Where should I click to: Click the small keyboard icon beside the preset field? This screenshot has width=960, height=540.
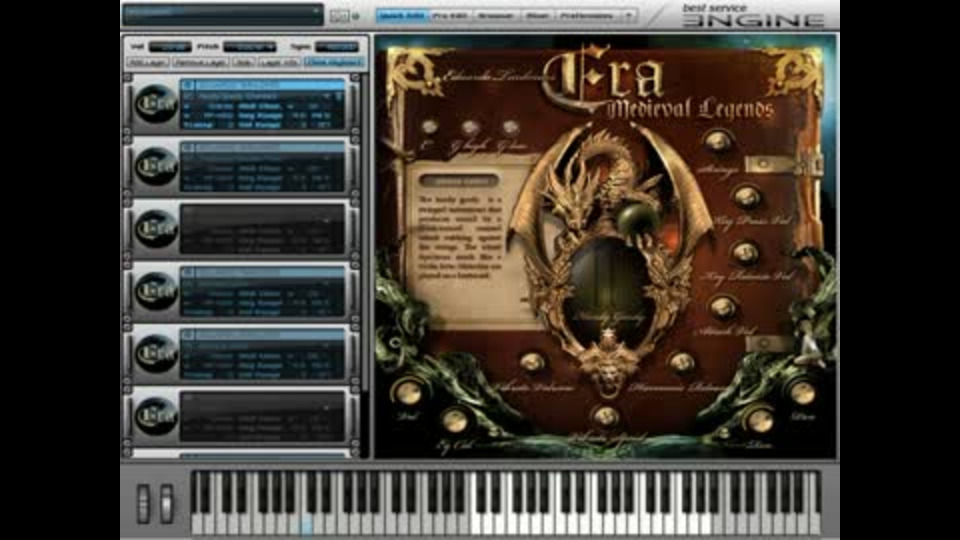(339, 17)
